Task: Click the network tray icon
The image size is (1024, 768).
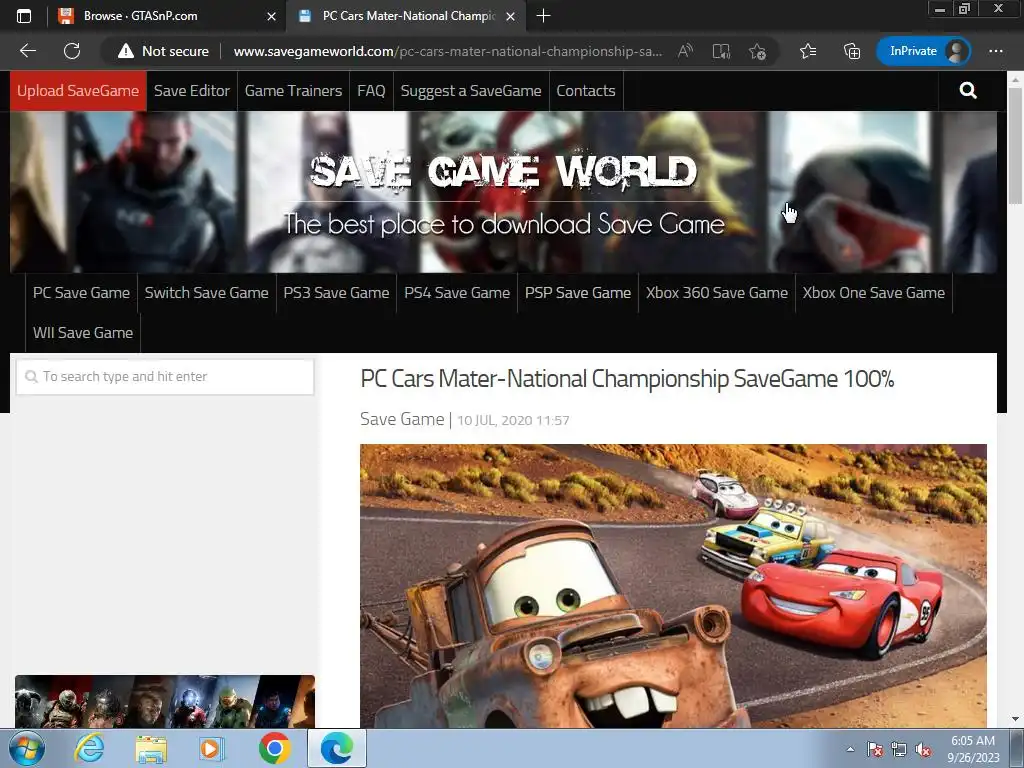Action: pos(899,750)
